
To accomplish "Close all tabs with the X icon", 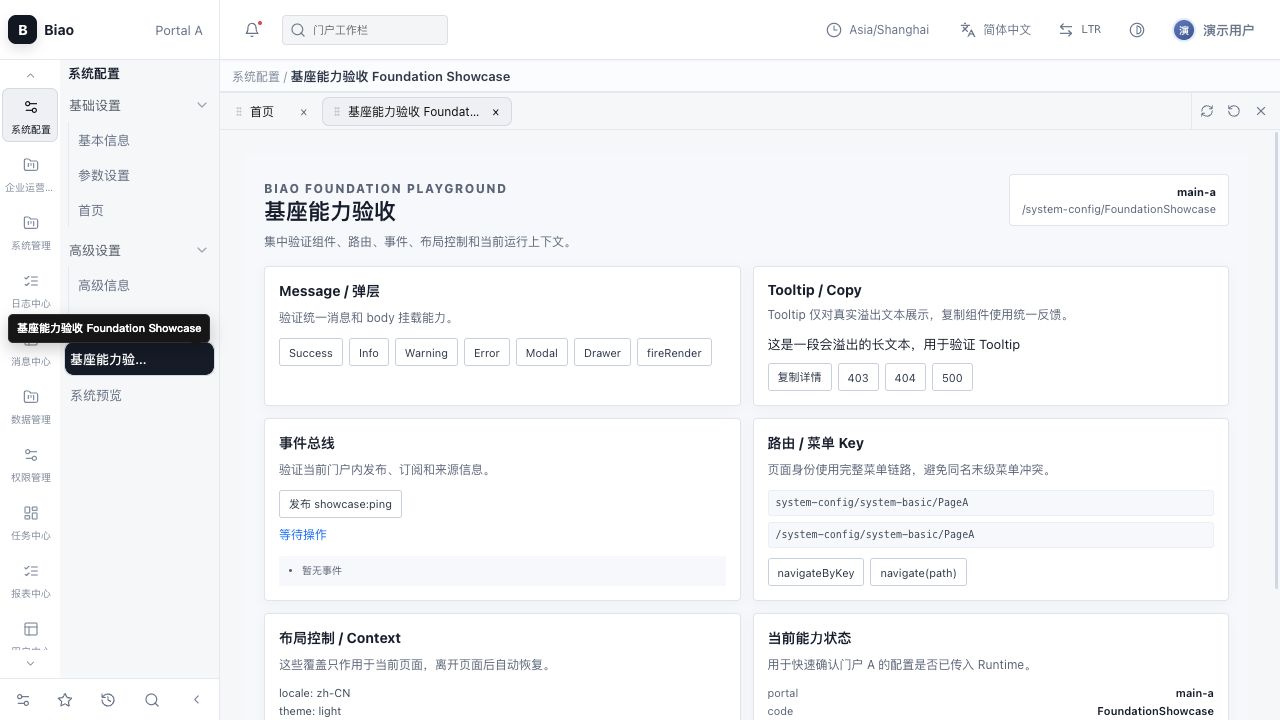I will (x=1261, y=111).
